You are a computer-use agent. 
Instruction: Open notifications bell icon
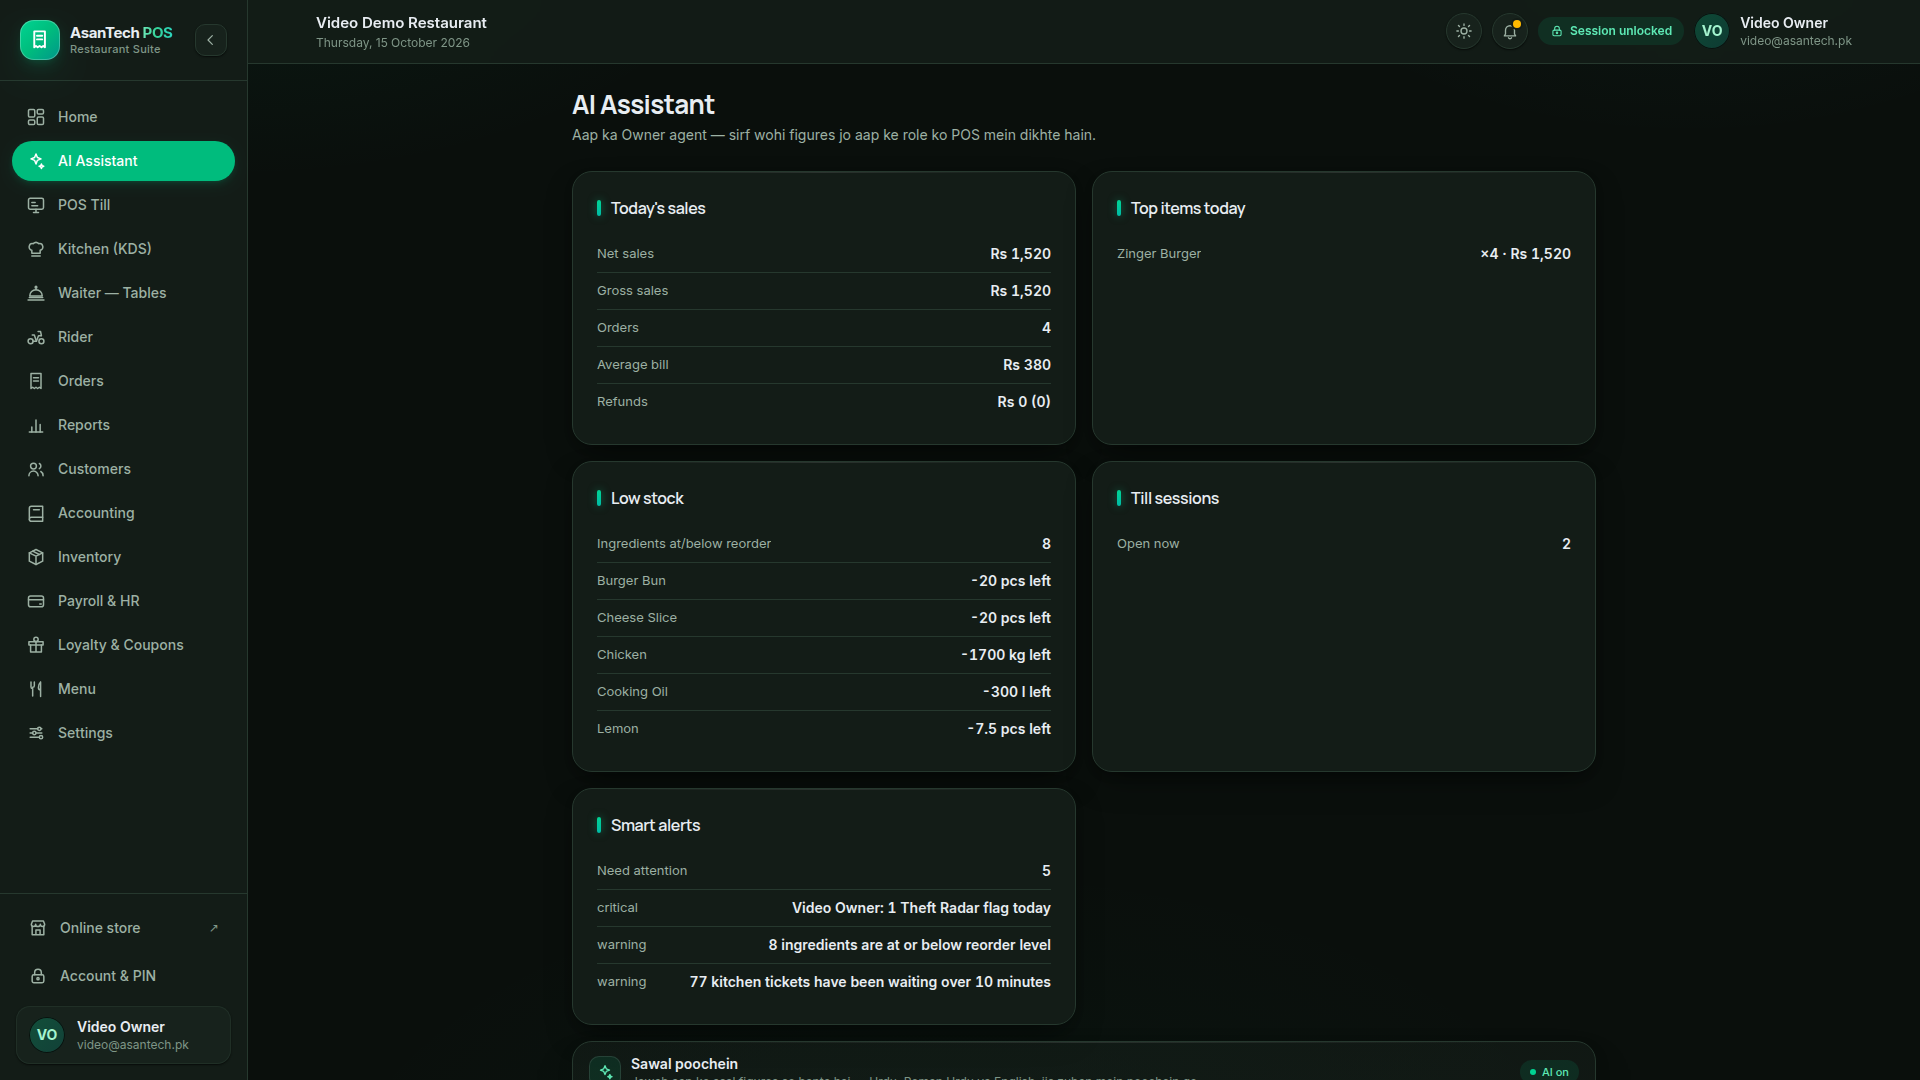[1510, 31]
